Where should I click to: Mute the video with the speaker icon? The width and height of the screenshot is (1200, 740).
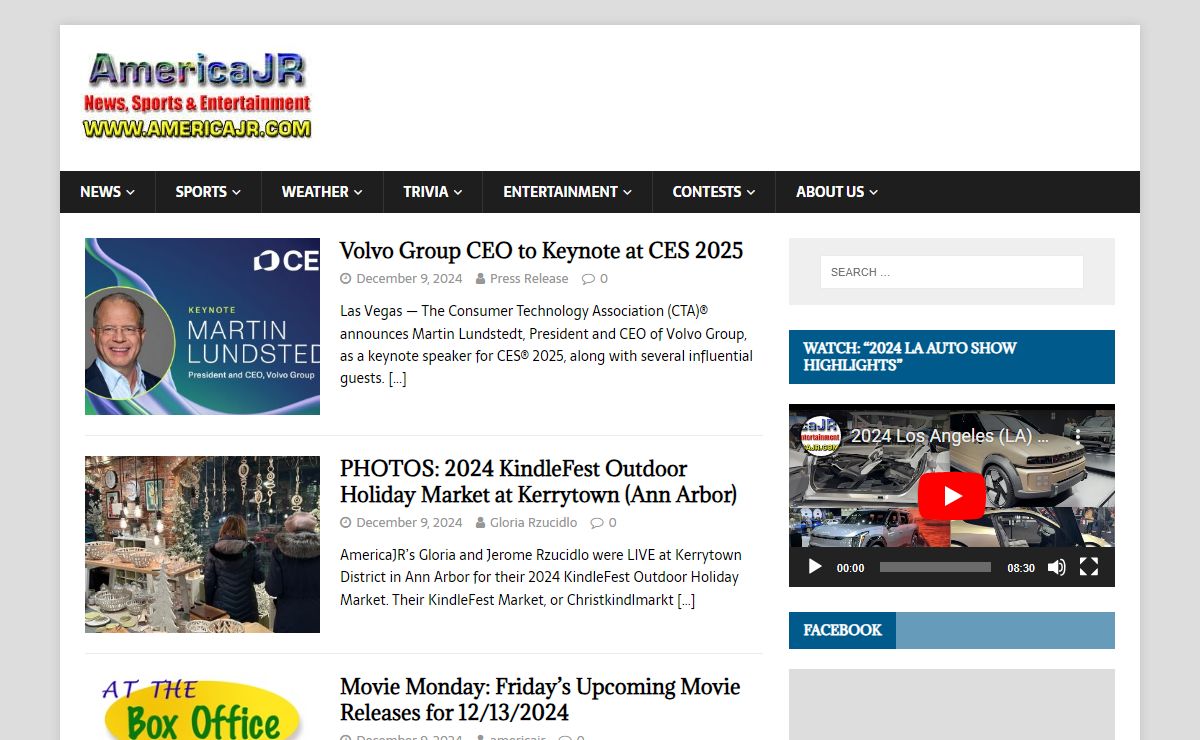point(1056,567)
